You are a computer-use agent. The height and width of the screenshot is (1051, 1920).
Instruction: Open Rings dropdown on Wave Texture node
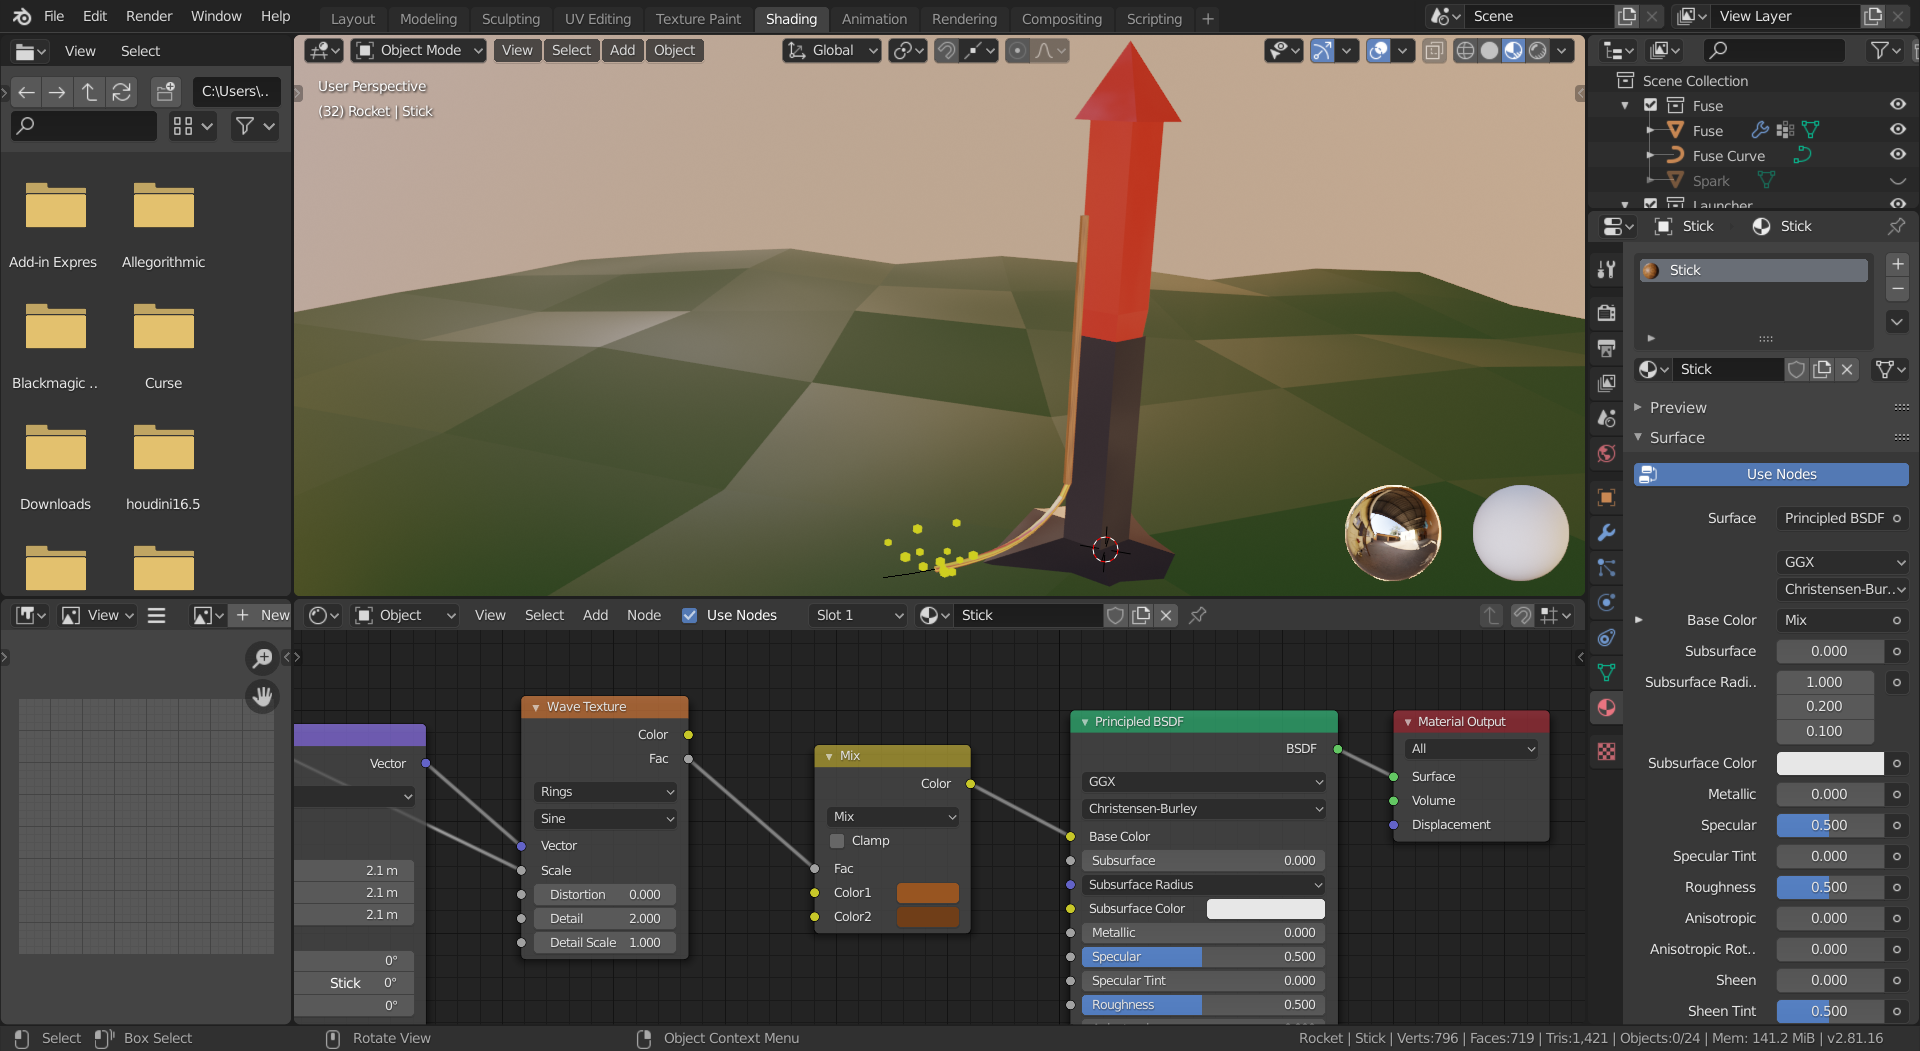[606, 792]
